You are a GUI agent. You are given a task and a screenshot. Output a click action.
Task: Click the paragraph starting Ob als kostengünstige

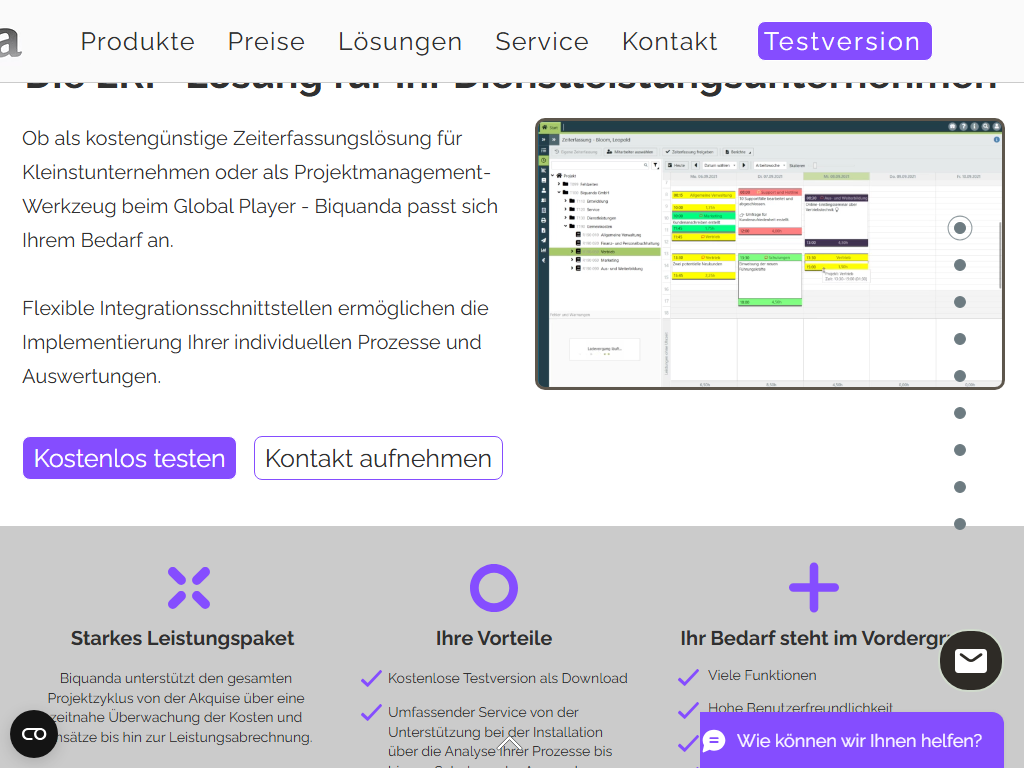click(x=260, y=189)
